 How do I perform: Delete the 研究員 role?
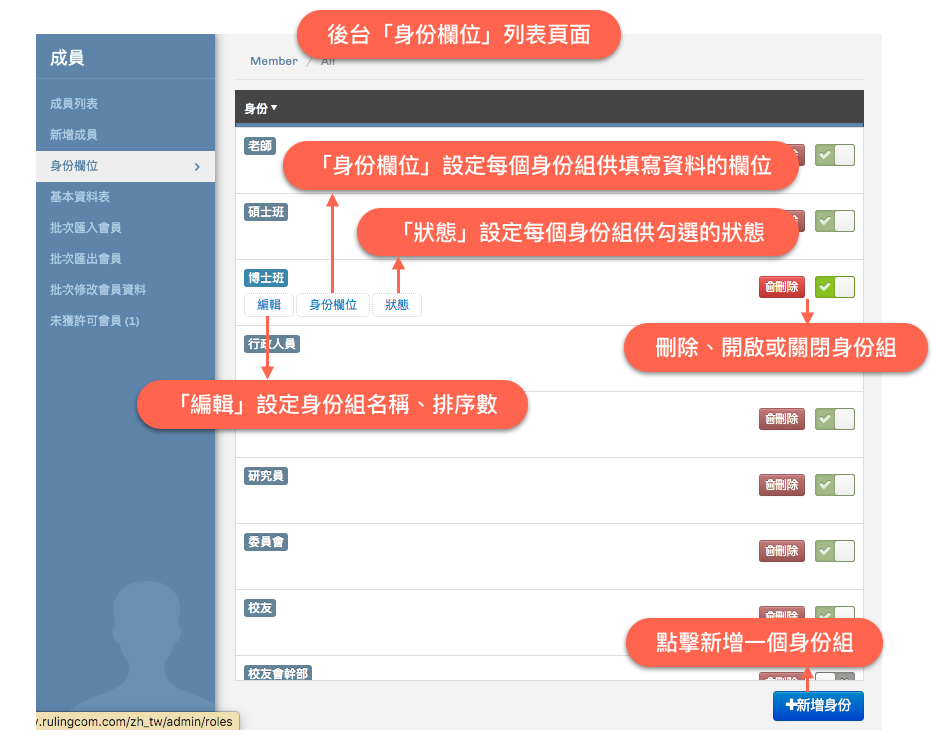point(781,485)
